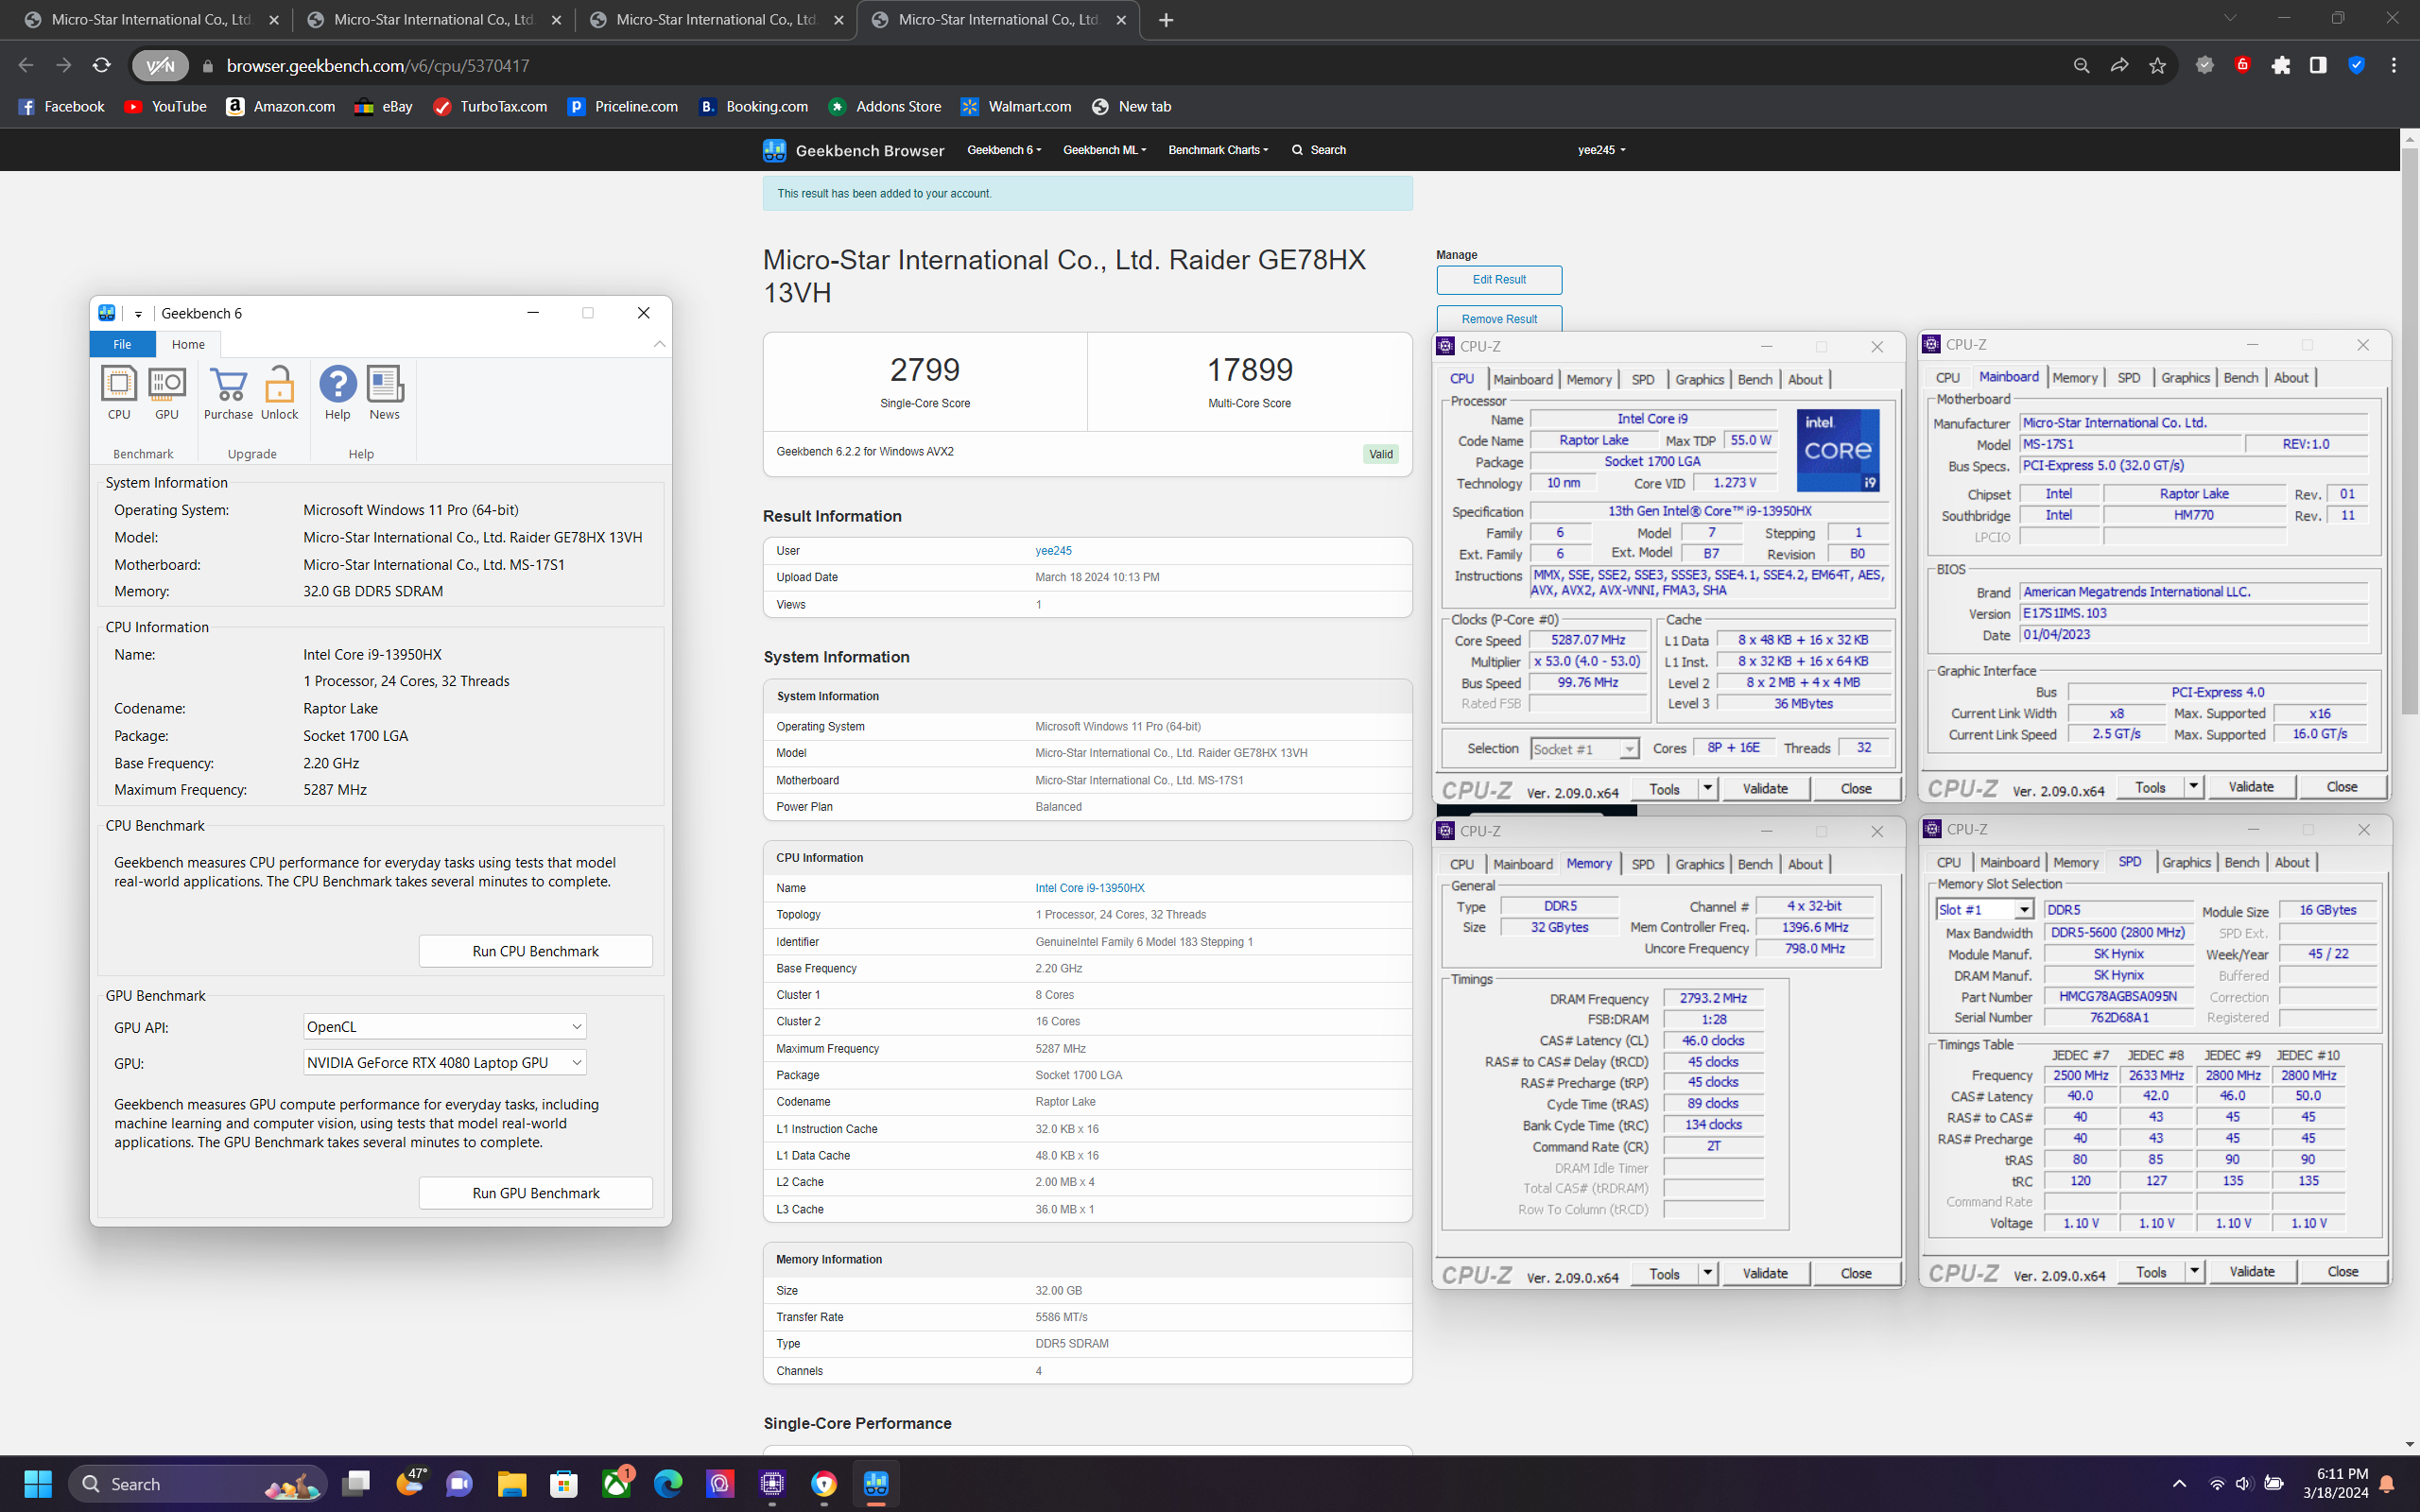Viewport: 2420px width, 1512px height.
Task: Open Microsoft Store from the taskbar
Action: (564, 1484)
